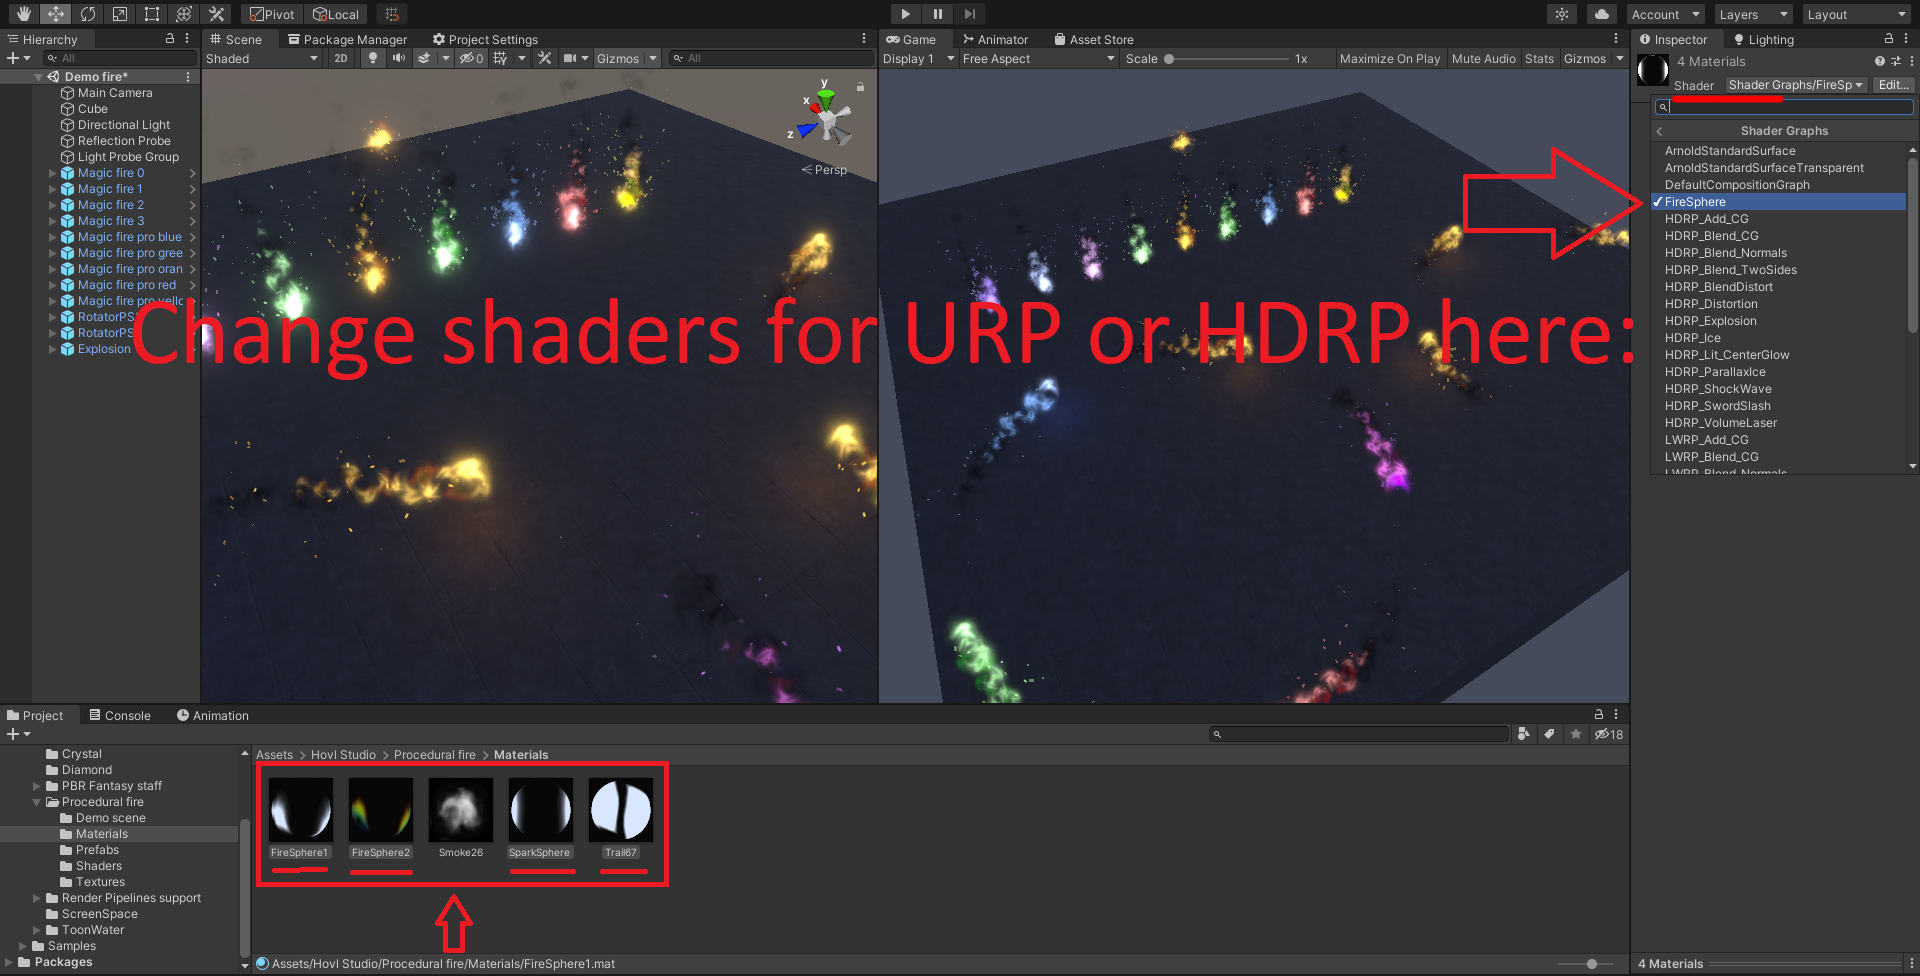Viewport: 1920px width, 976px height.
Task: Click the shader Edit button
Action: coord(1893,85)
